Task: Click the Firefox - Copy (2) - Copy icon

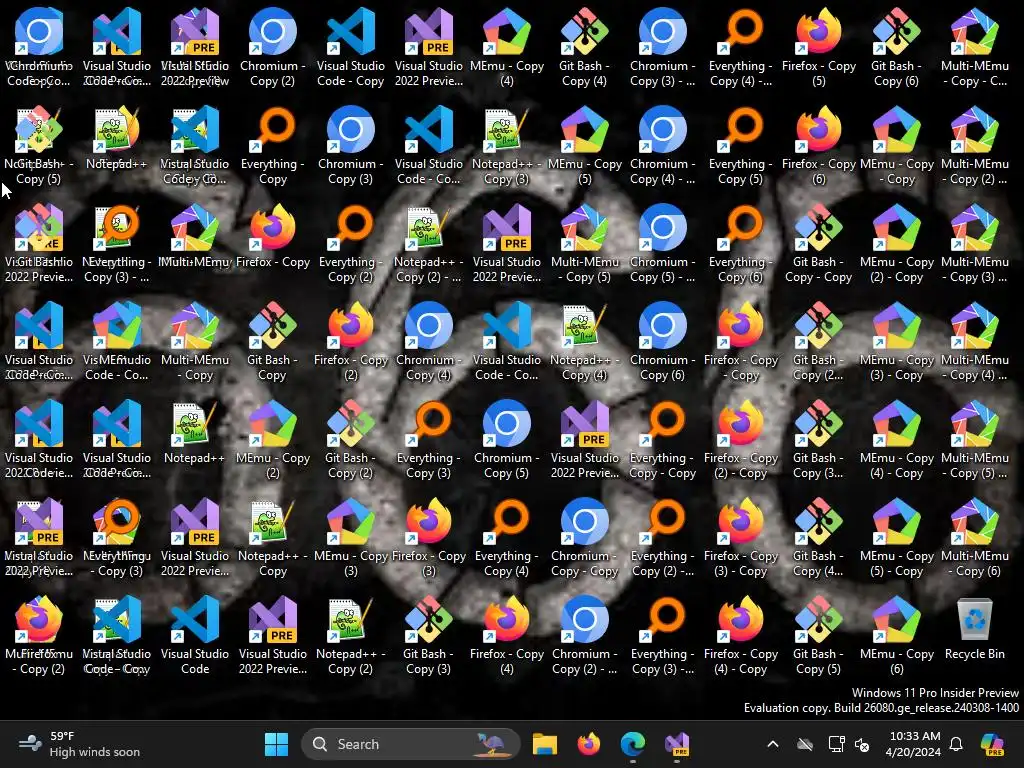Action: coord(741,440)
